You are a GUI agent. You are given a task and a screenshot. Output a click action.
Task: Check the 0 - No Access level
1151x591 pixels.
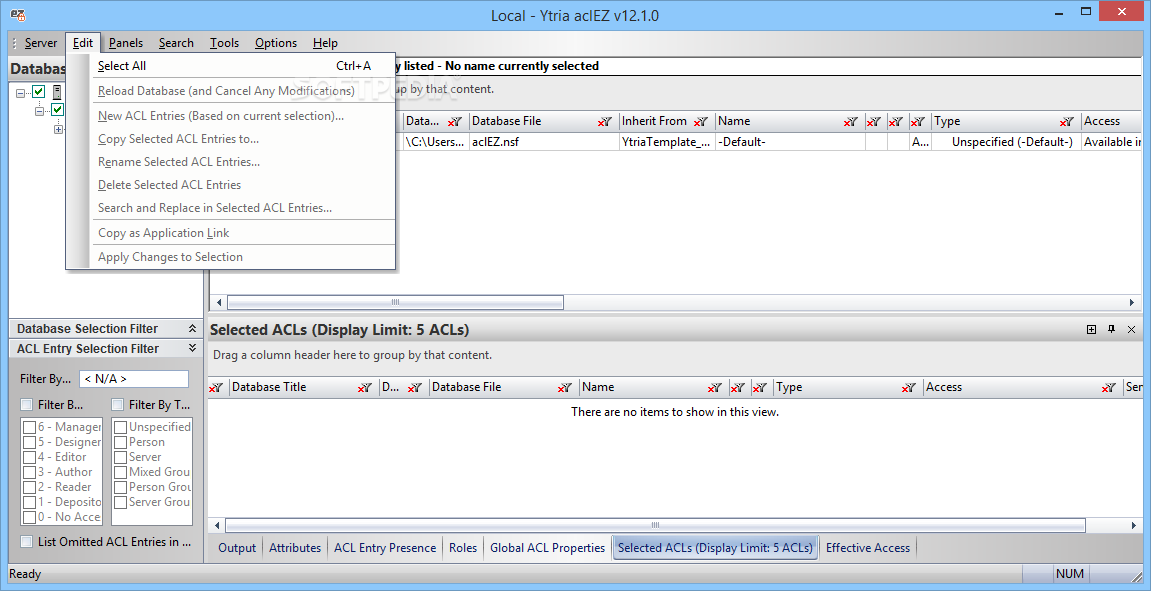coord(29,518)
